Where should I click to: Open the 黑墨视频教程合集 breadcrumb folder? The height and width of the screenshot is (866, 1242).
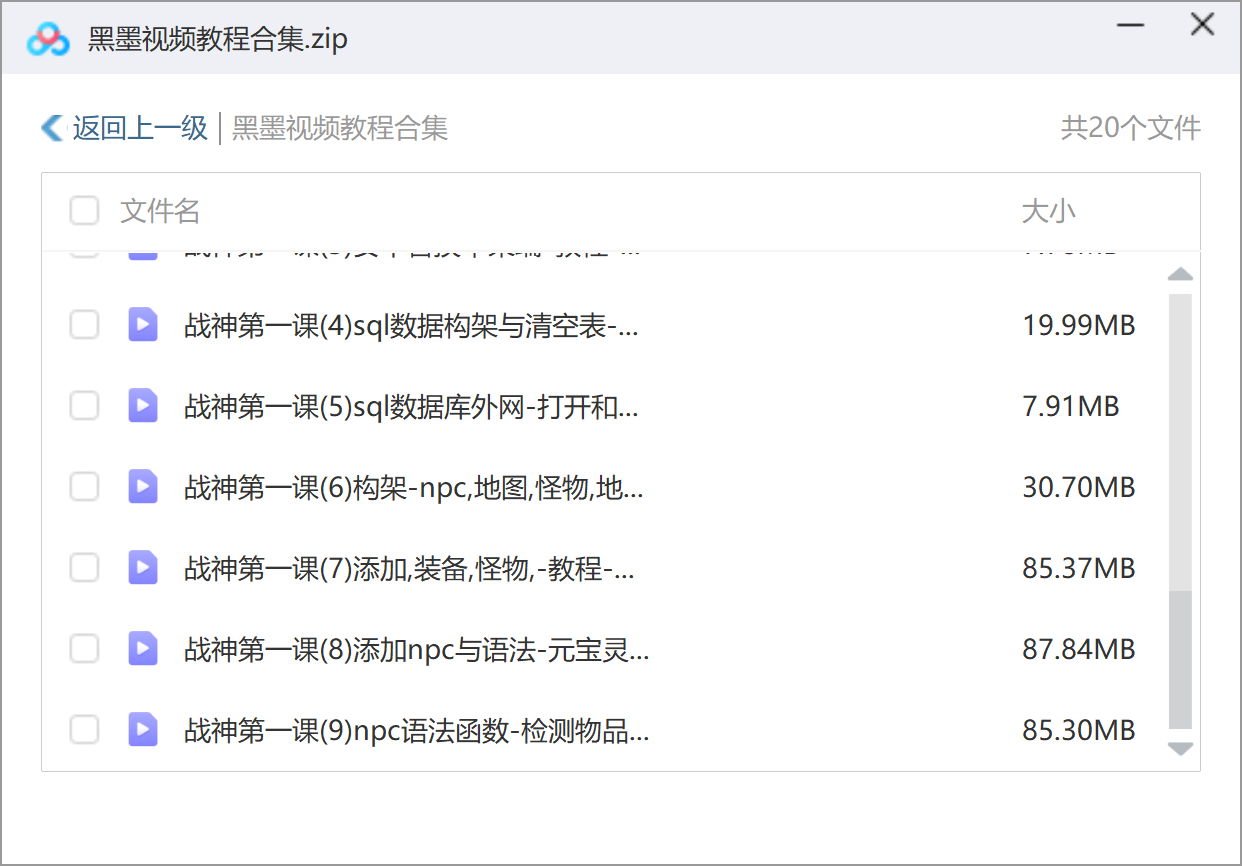point(340,128)
